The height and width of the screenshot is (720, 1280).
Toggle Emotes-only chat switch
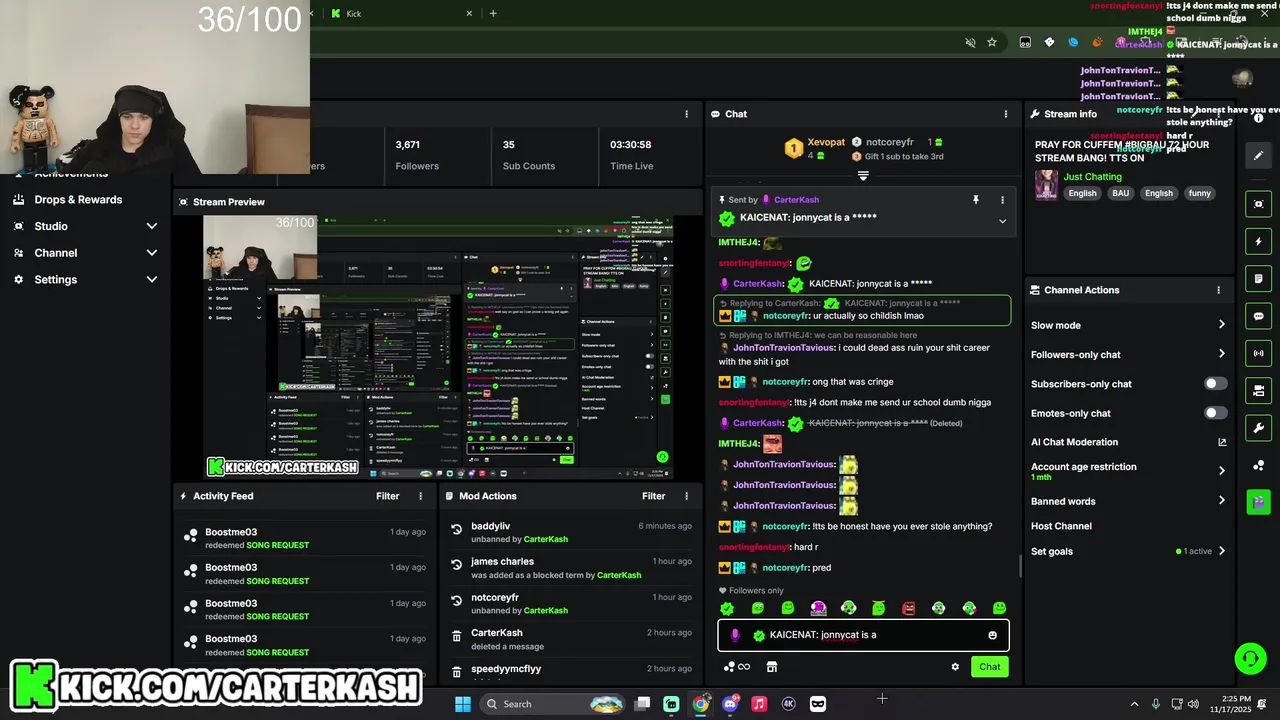point(1215,413)
